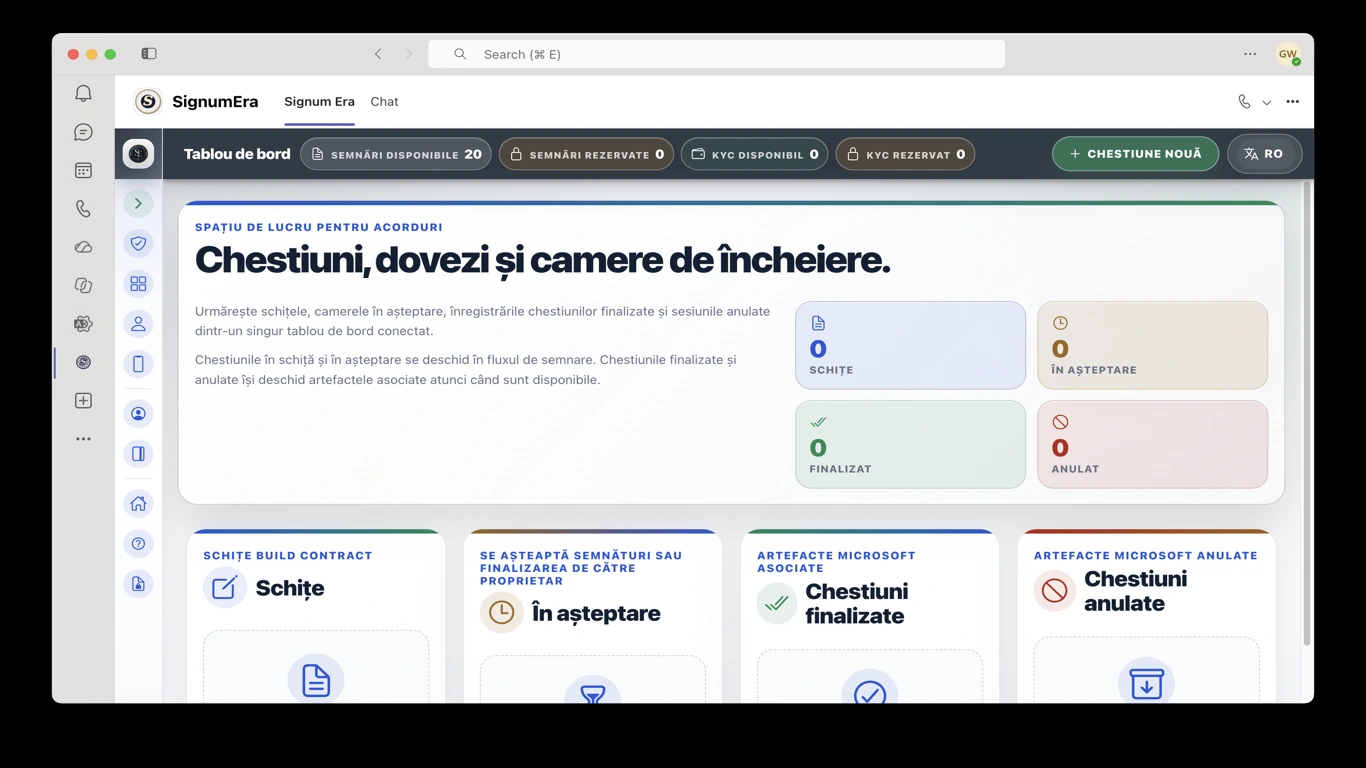Open Chat in the Teams sidebar
This screenshot has width=1366, height=768.
(x=83, y=132)
